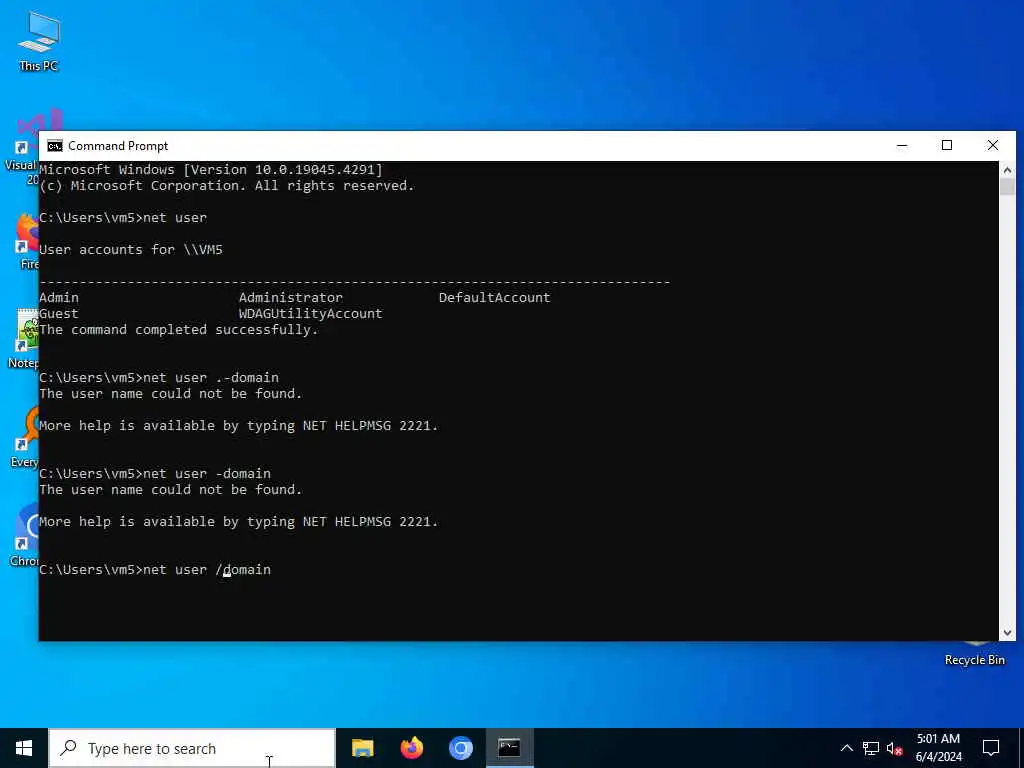Screen dimensions: 1024x768
Task: Click the 'net user .-domain' command line
Action: coord(159,377)
